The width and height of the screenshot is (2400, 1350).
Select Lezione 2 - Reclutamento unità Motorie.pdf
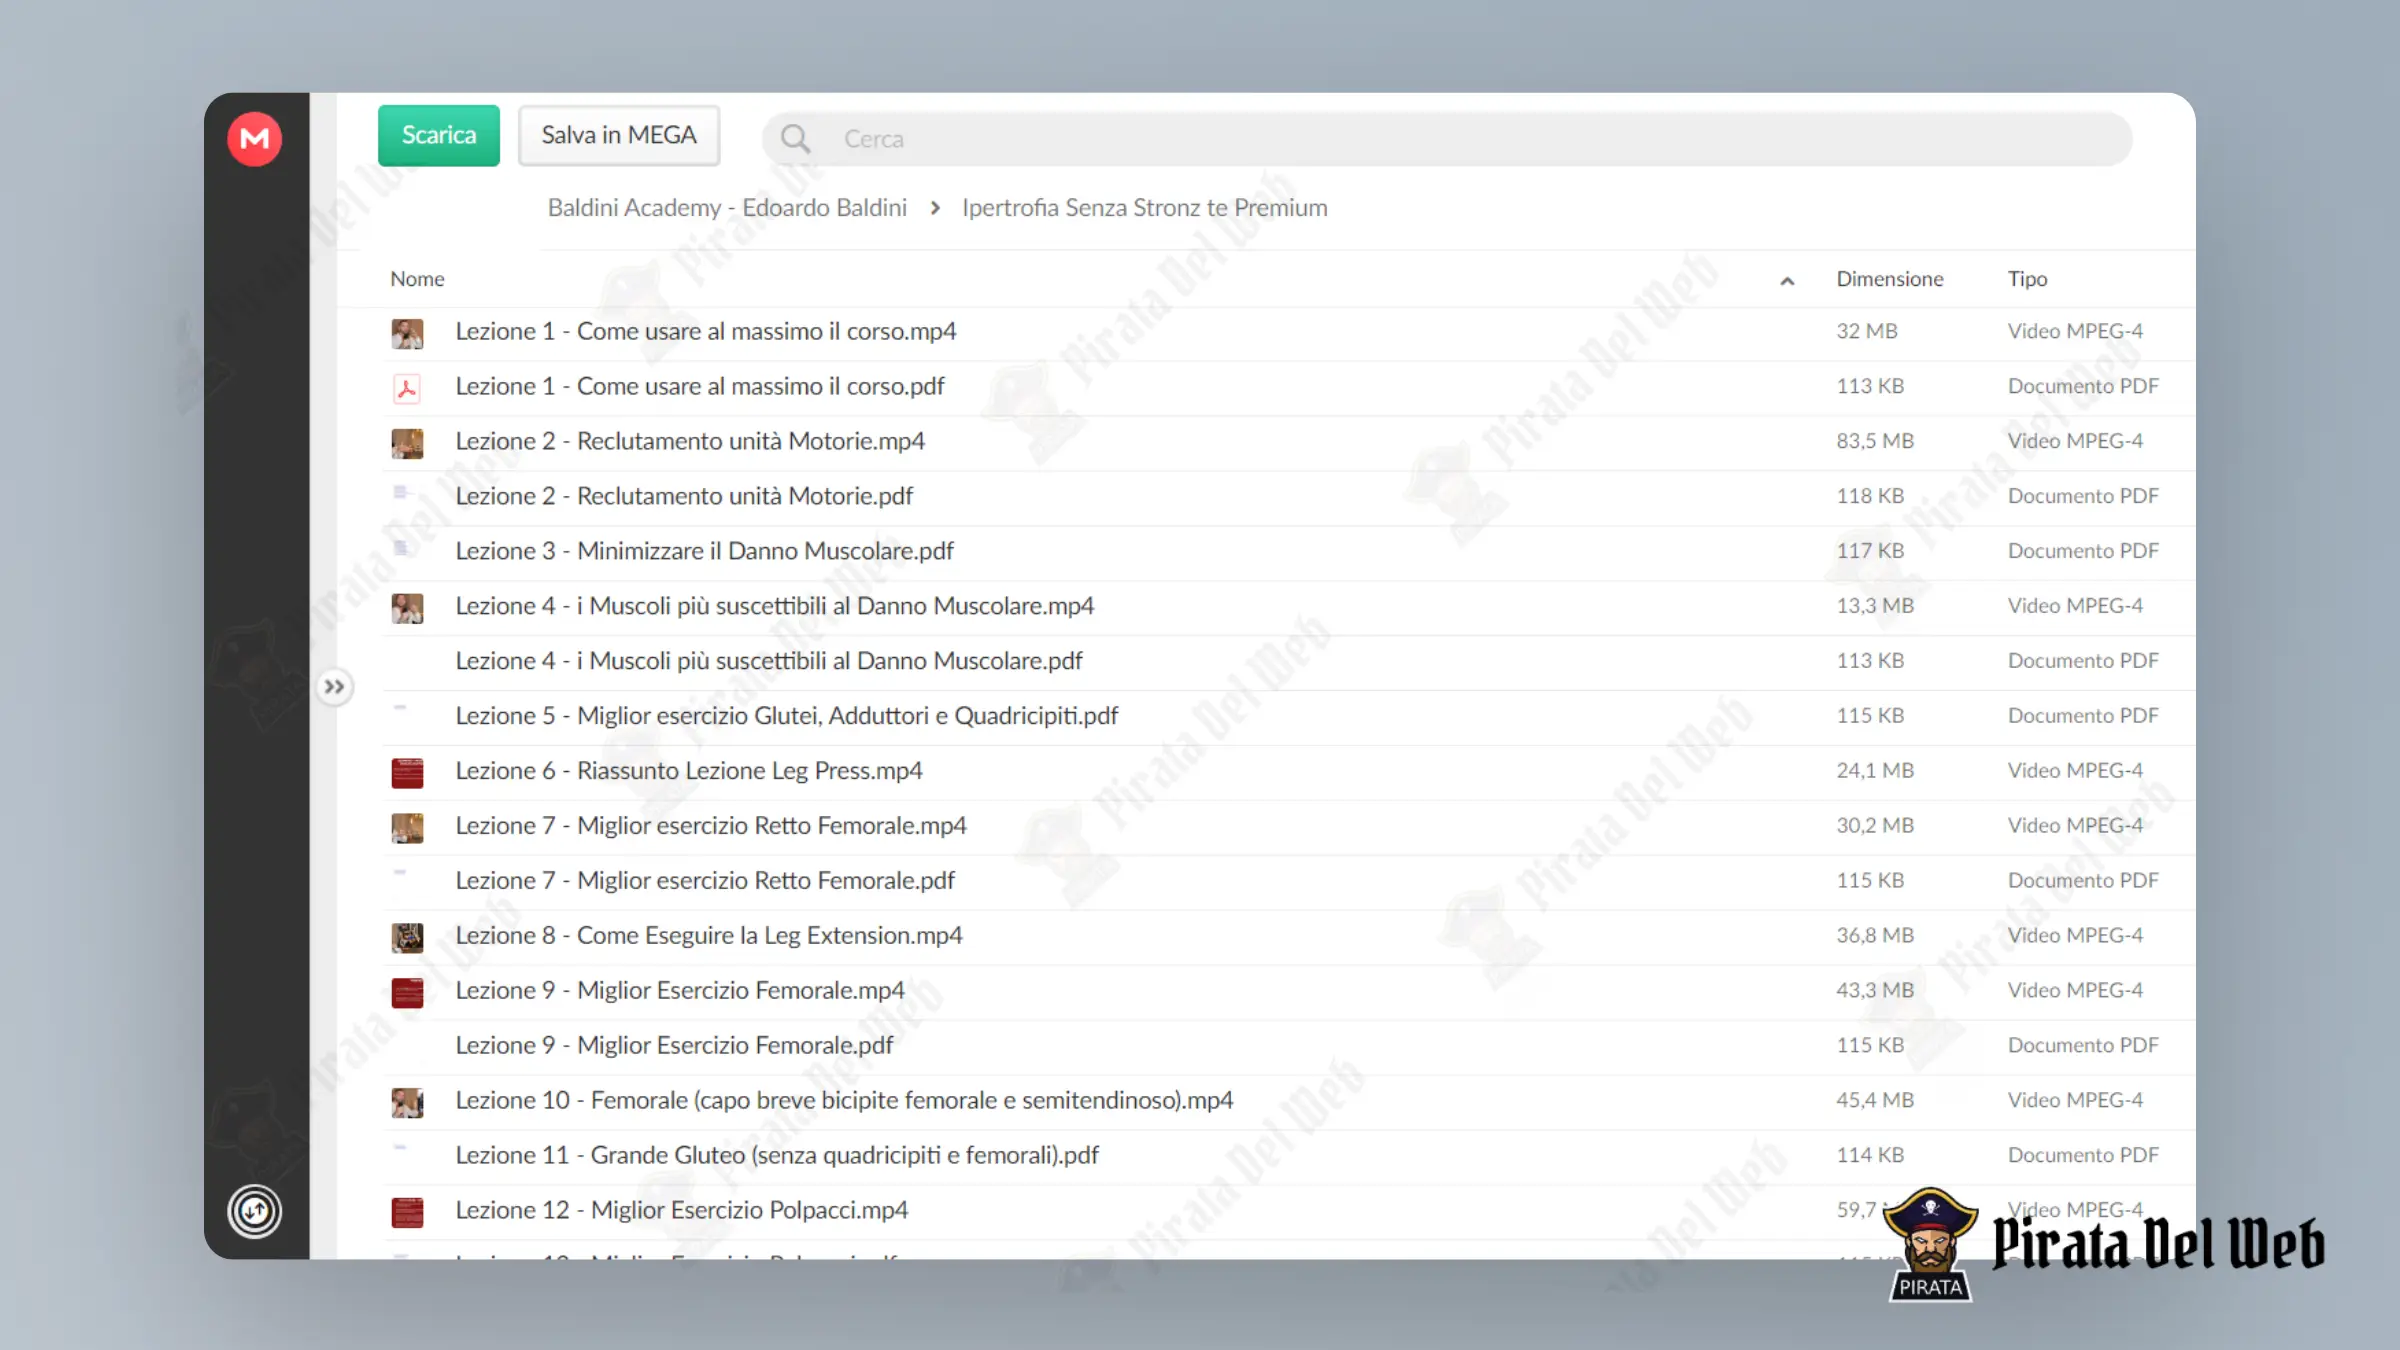click(x=684, y=496)
